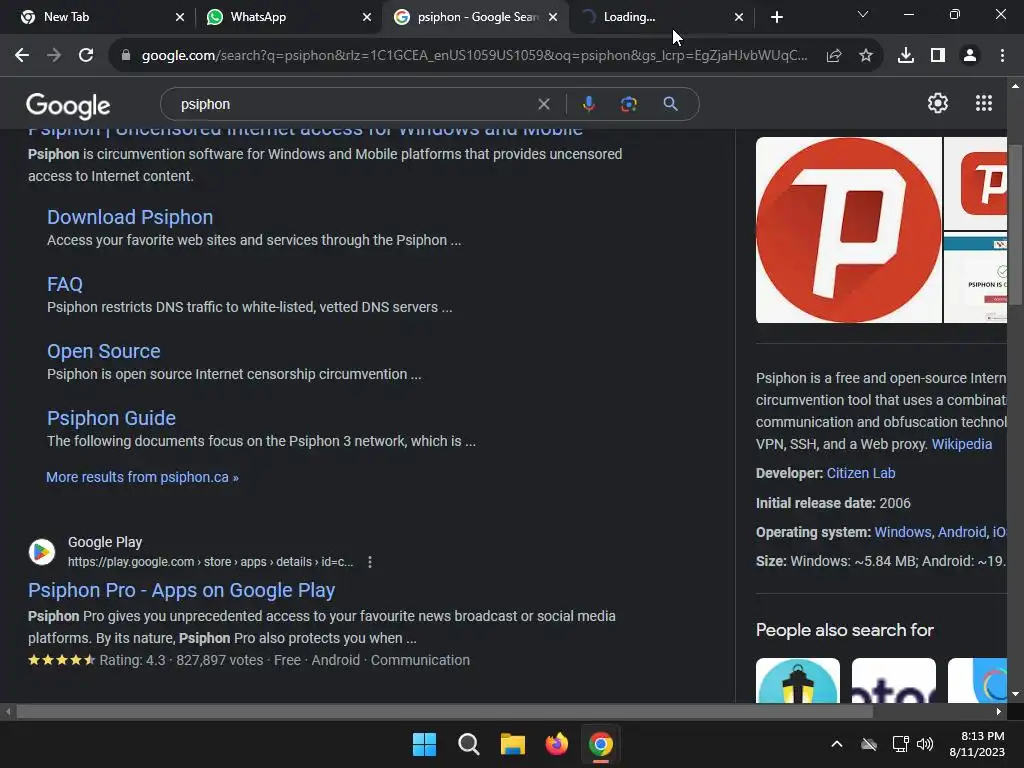The width and height of the screenshot is (1024, 768).
Task: Open the Wikipedia link in knowledge panel
Action: click(961, 444)
